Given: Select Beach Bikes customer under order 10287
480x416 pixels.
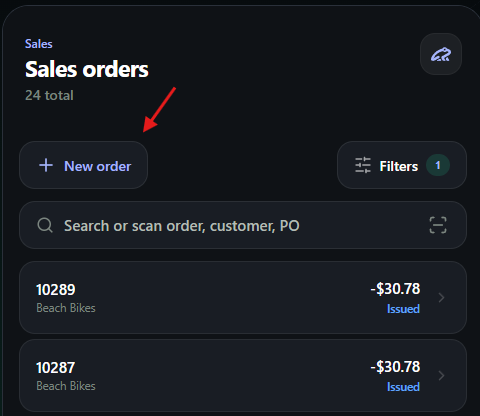Looking at the screenshot, I should tap(66, 386).
